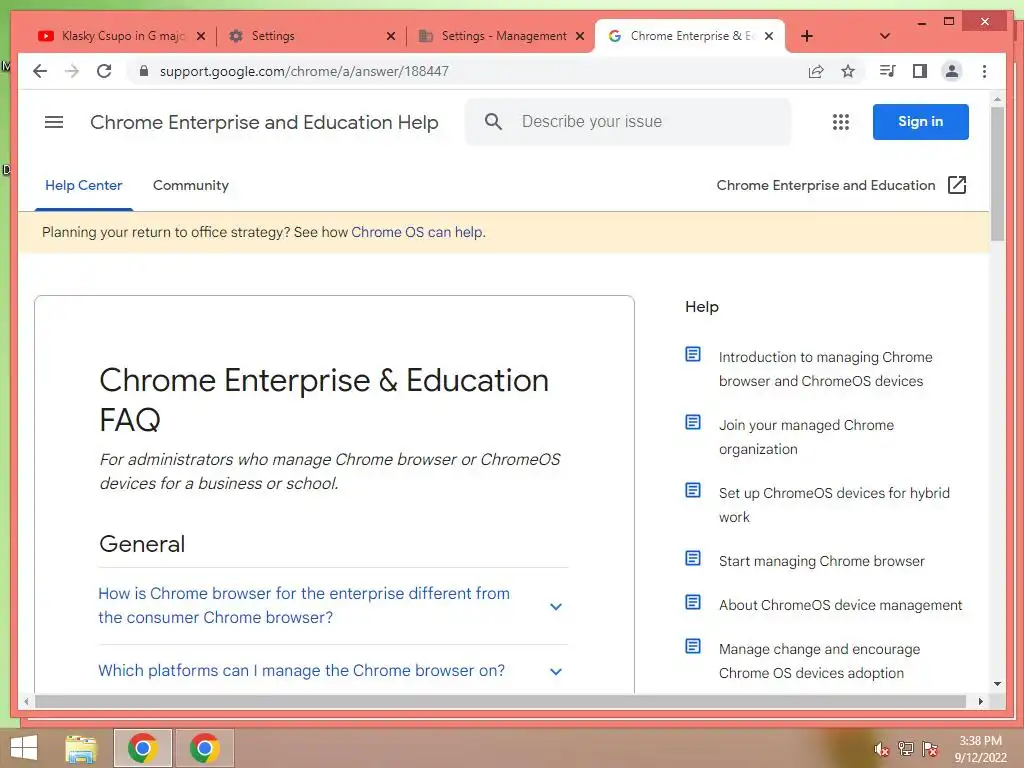
Task: Click the network tray icon
Action: tap(905, 748)
